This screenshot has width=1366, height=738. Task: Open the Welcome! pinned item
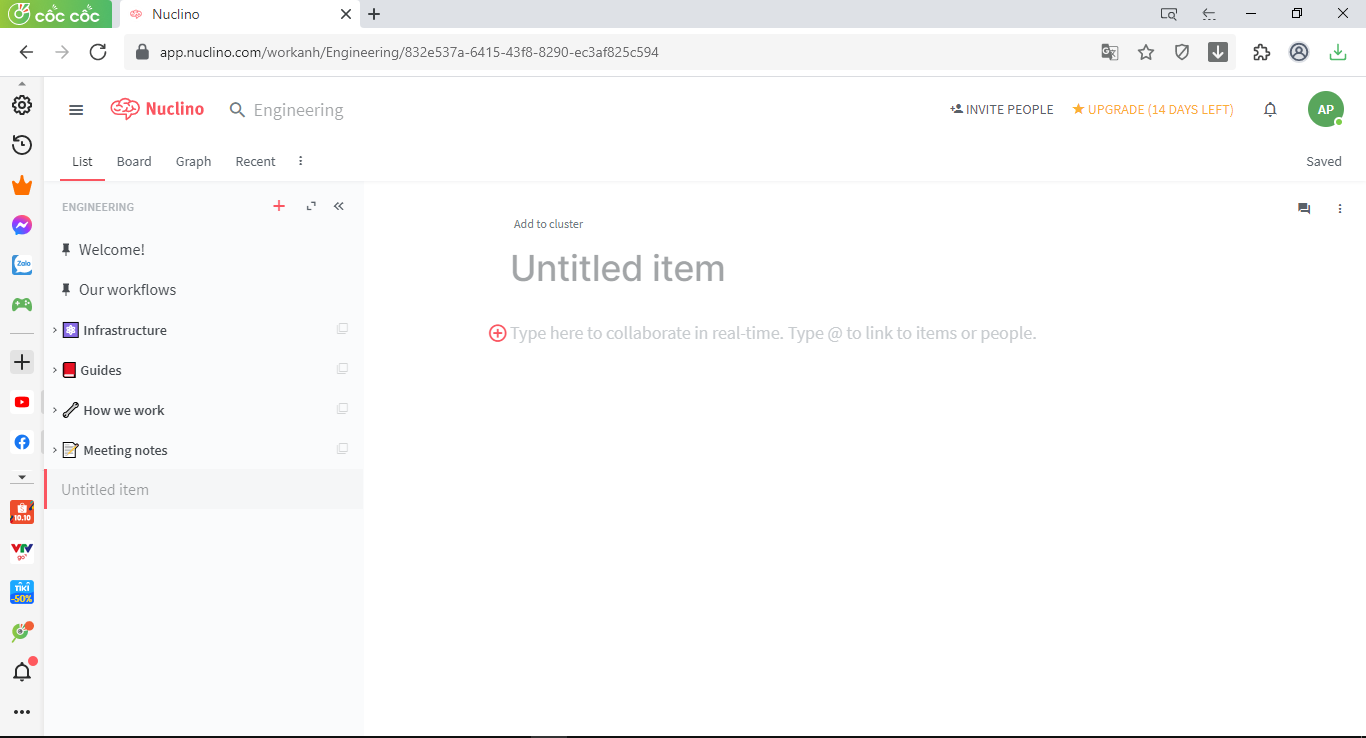pos(112,250)
